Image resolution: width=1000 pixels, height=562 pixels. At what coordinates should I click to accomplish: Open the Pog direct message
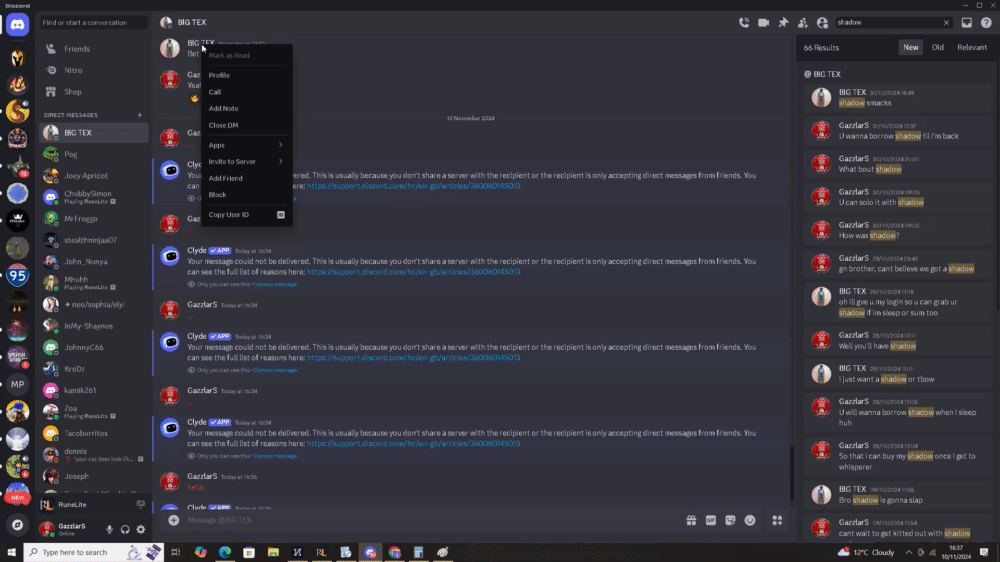coord(94,154)
